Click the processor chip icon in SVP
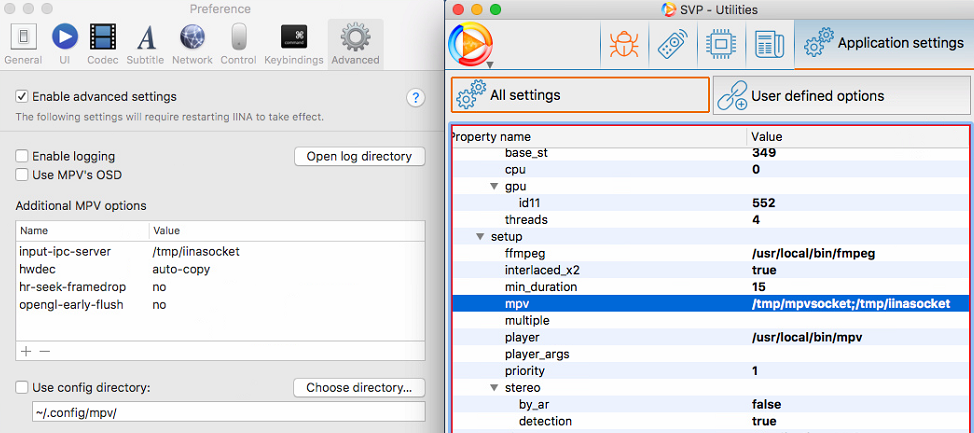This screenshot has width=974, height=433. pos(719,43)
